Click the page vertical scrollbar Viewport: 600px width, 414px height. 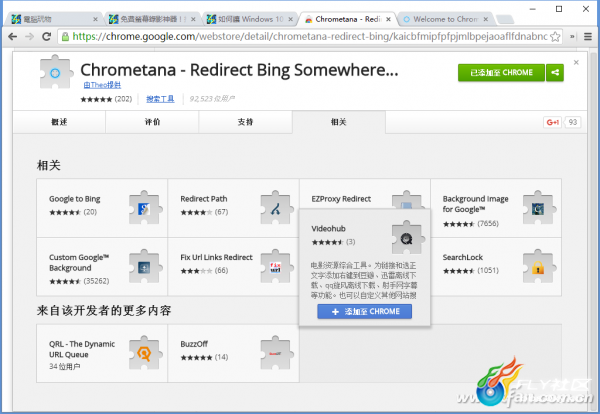(x=593, y=230)
